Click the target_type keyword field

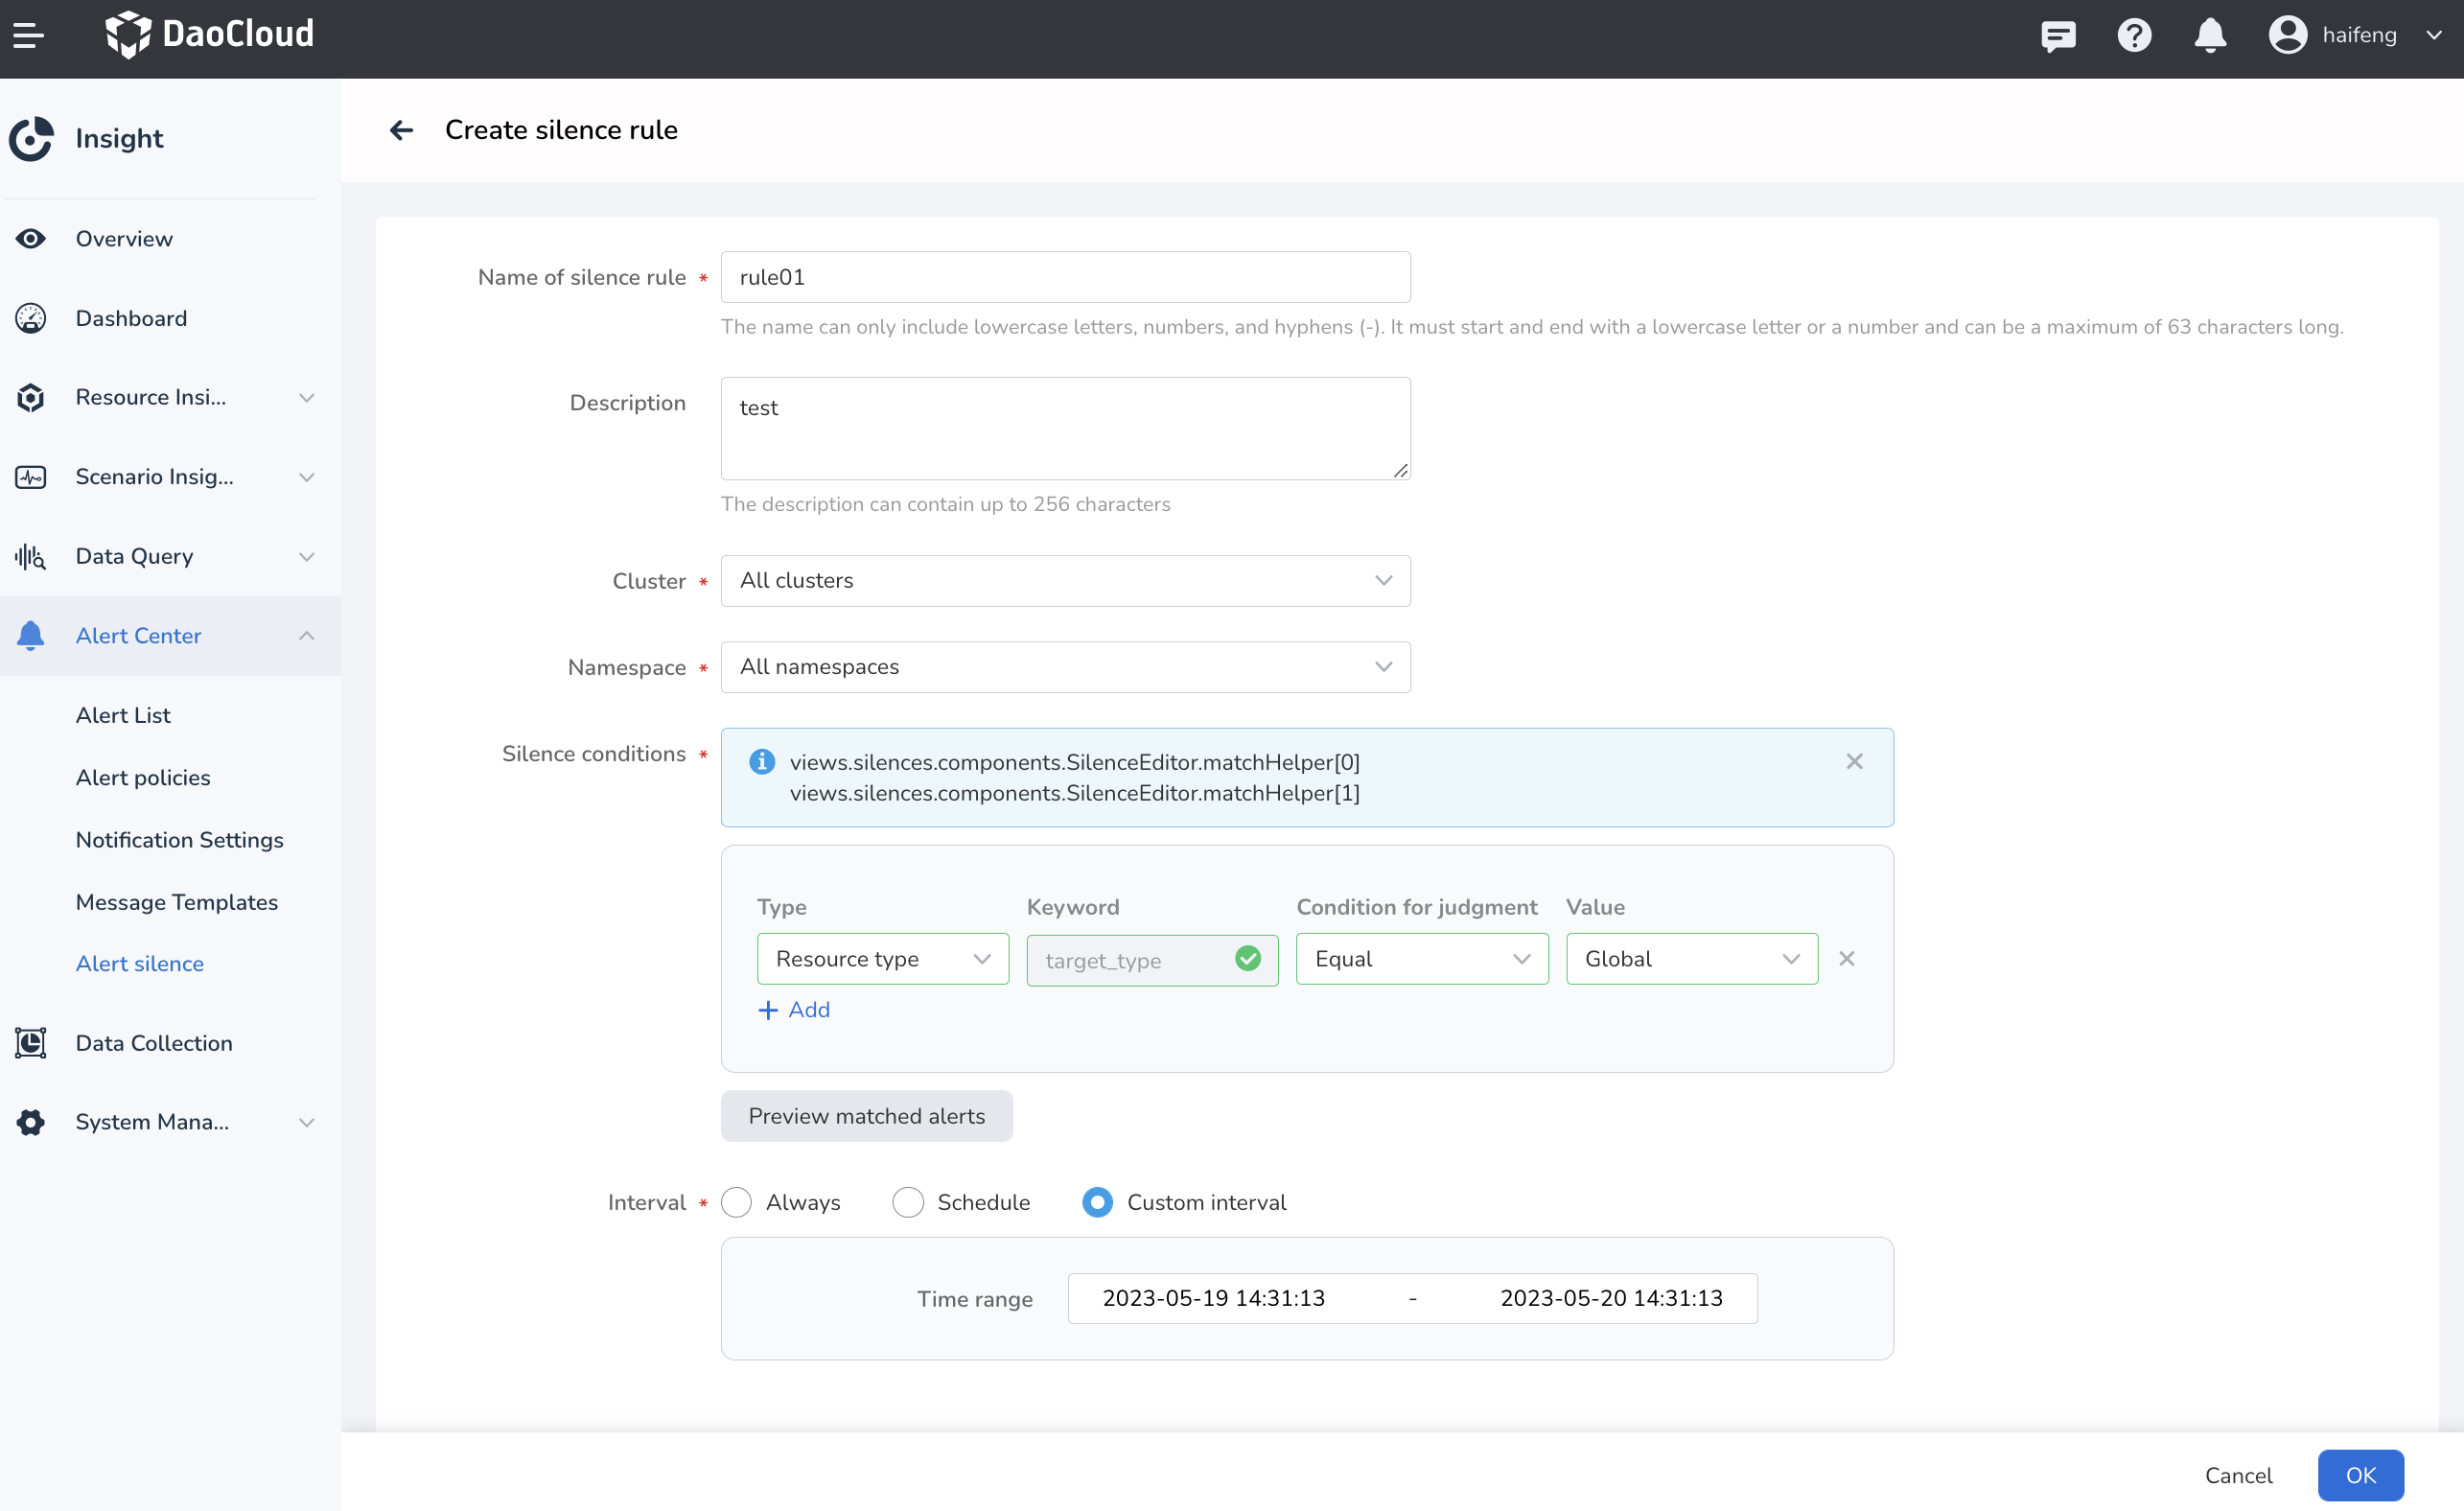[x=1152, y=960]
